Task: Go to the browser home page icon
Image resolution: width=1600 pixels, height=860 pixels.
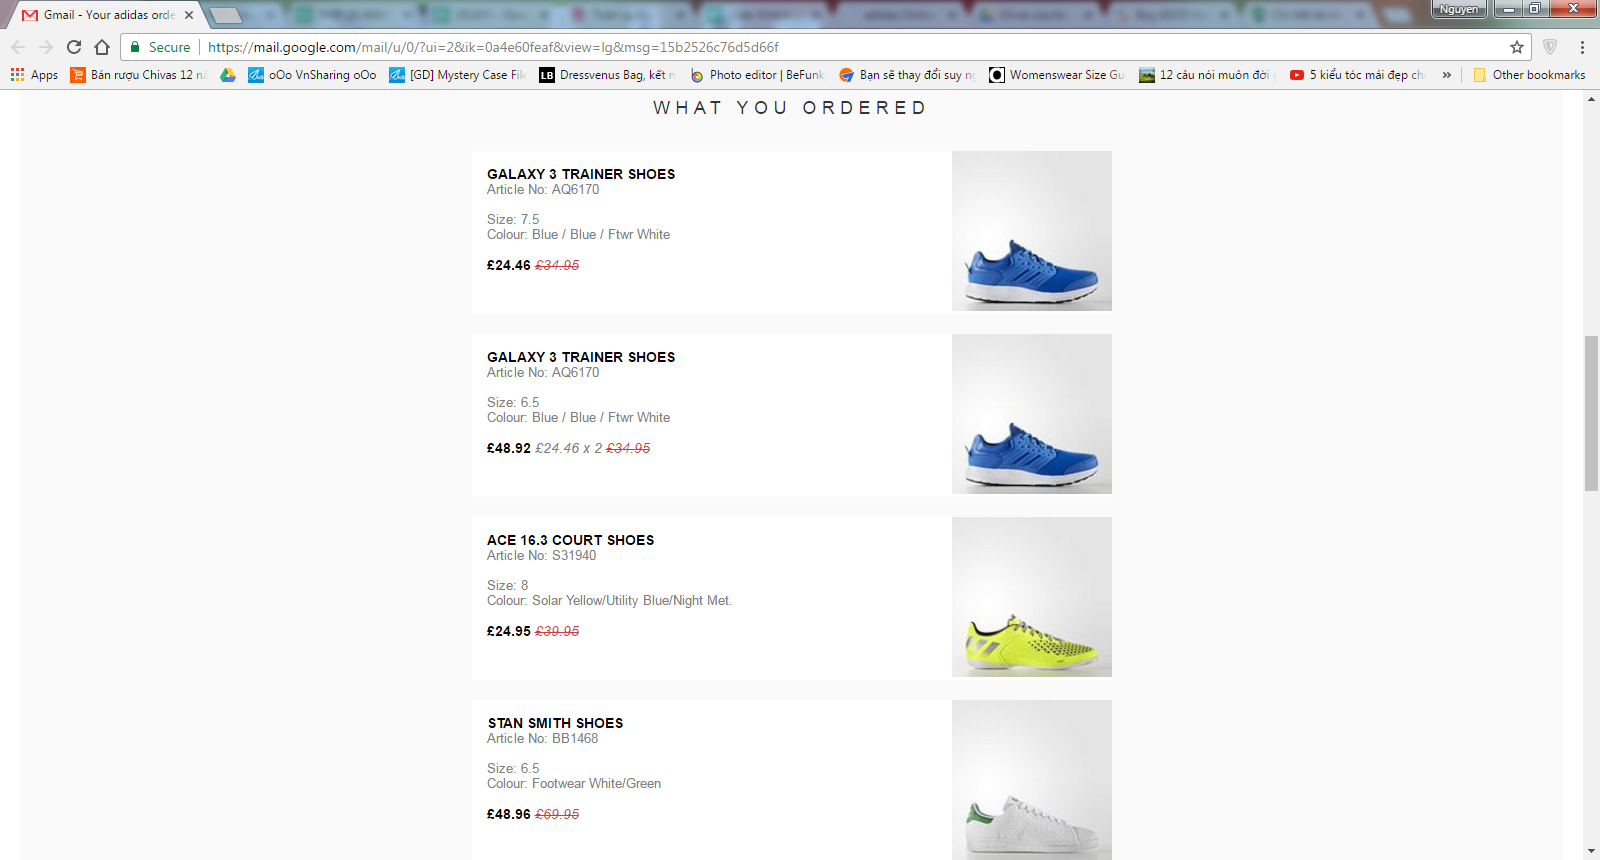Action: coord(102,47)
